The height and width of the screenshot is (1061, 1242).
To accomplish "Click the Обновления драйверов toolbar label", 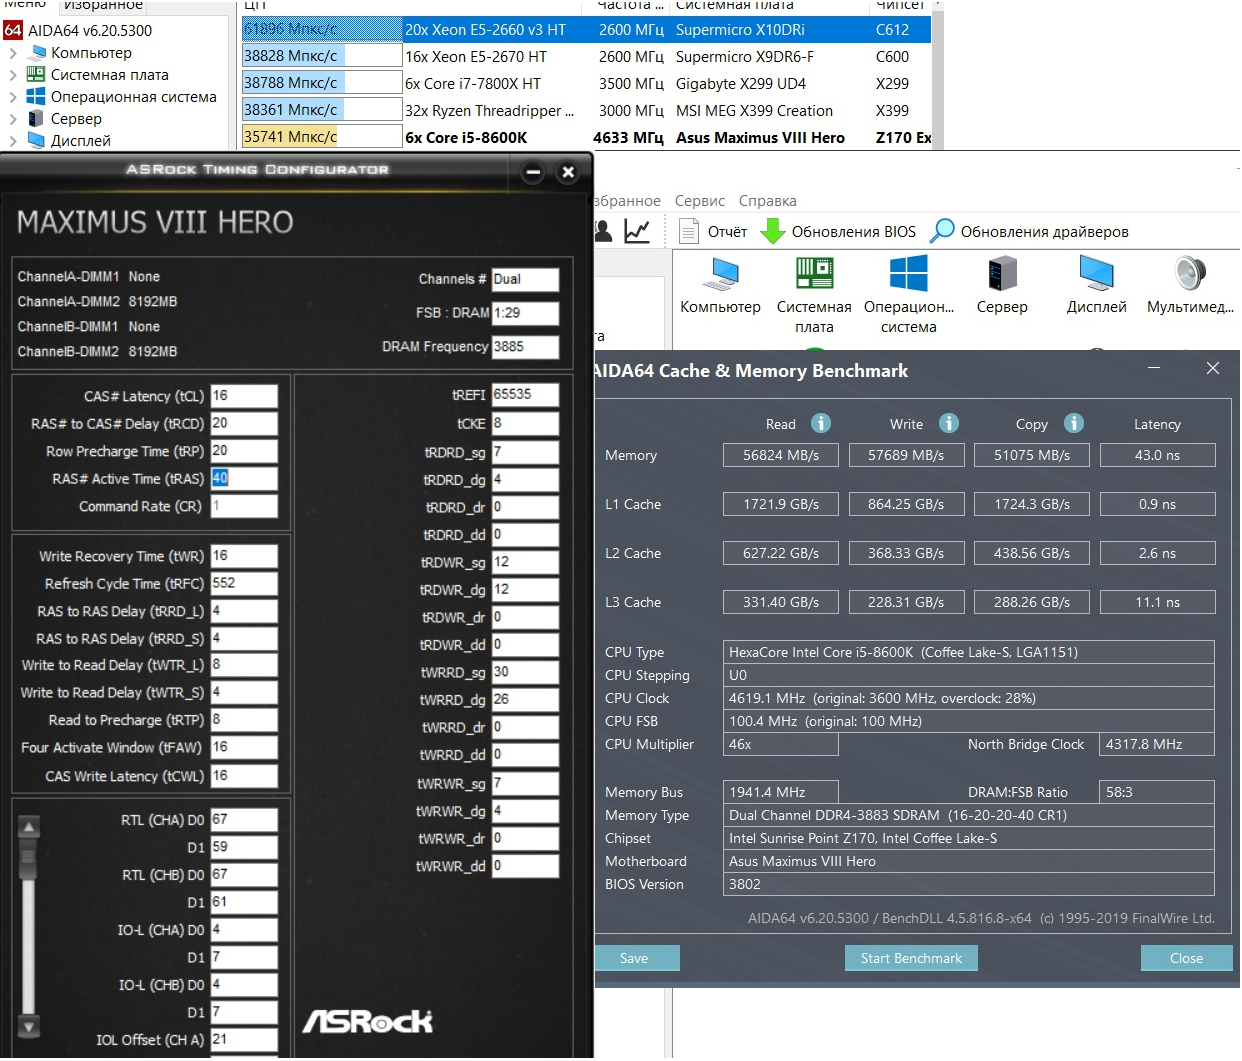I will click(1045, 232).
